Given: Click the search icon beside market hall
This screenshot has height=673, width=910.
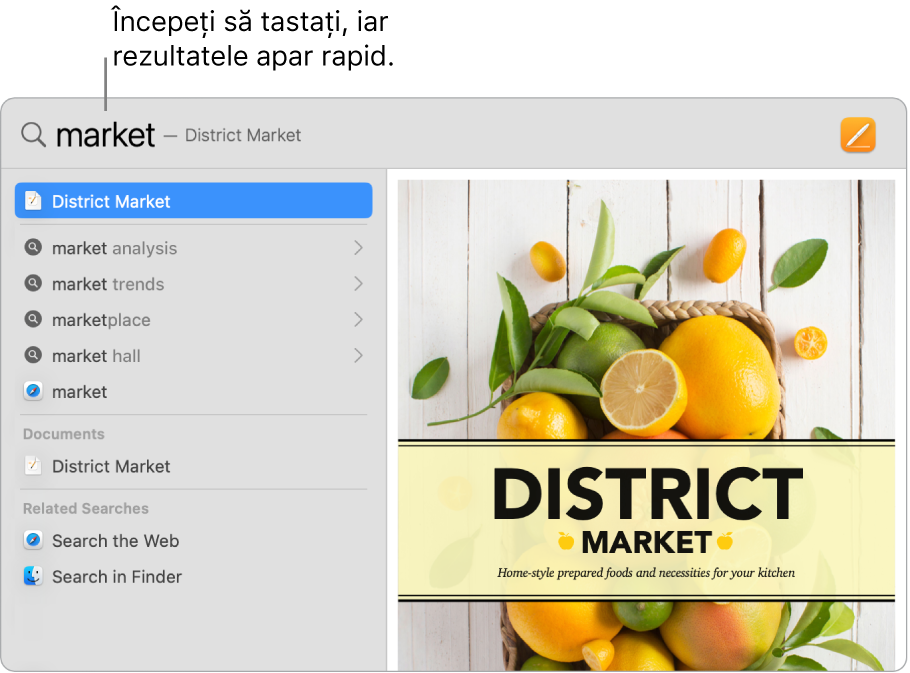Looking at the screenshot, I should coord(31,355).
